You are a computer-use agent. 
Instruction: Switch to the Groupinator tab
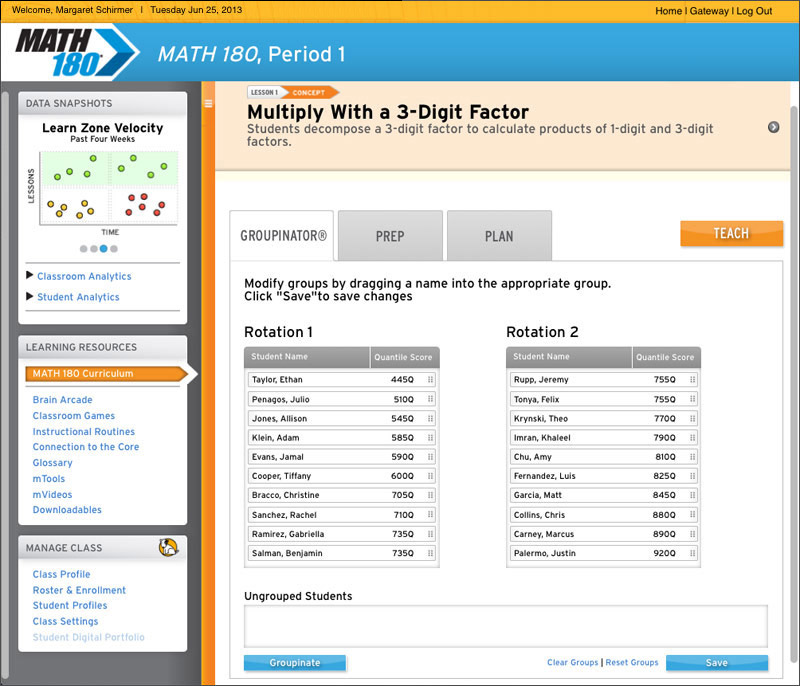point(282,236)
